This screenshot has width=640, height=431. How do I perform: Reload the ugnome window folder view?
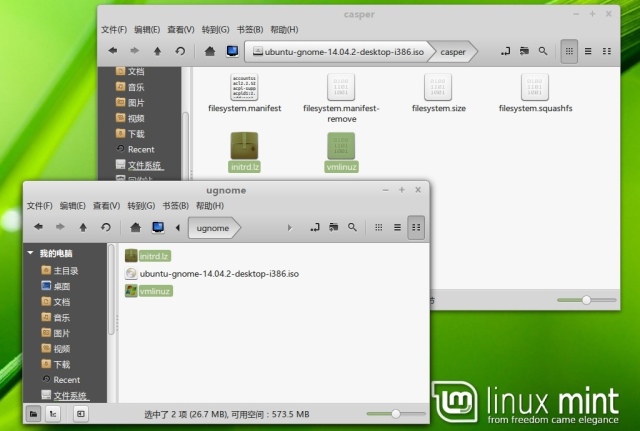[106, 227]
